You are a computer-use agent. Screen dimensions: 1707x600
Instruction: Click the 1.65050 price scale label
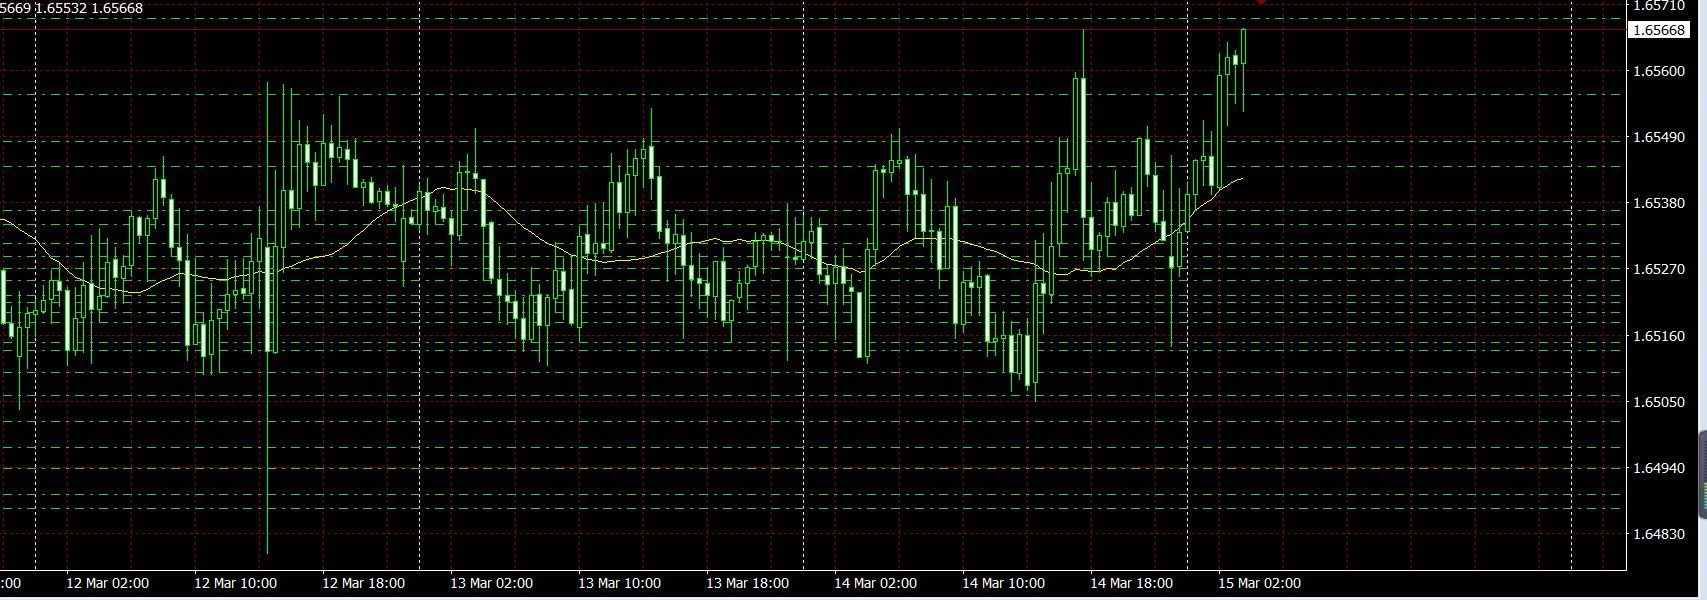1658,402
